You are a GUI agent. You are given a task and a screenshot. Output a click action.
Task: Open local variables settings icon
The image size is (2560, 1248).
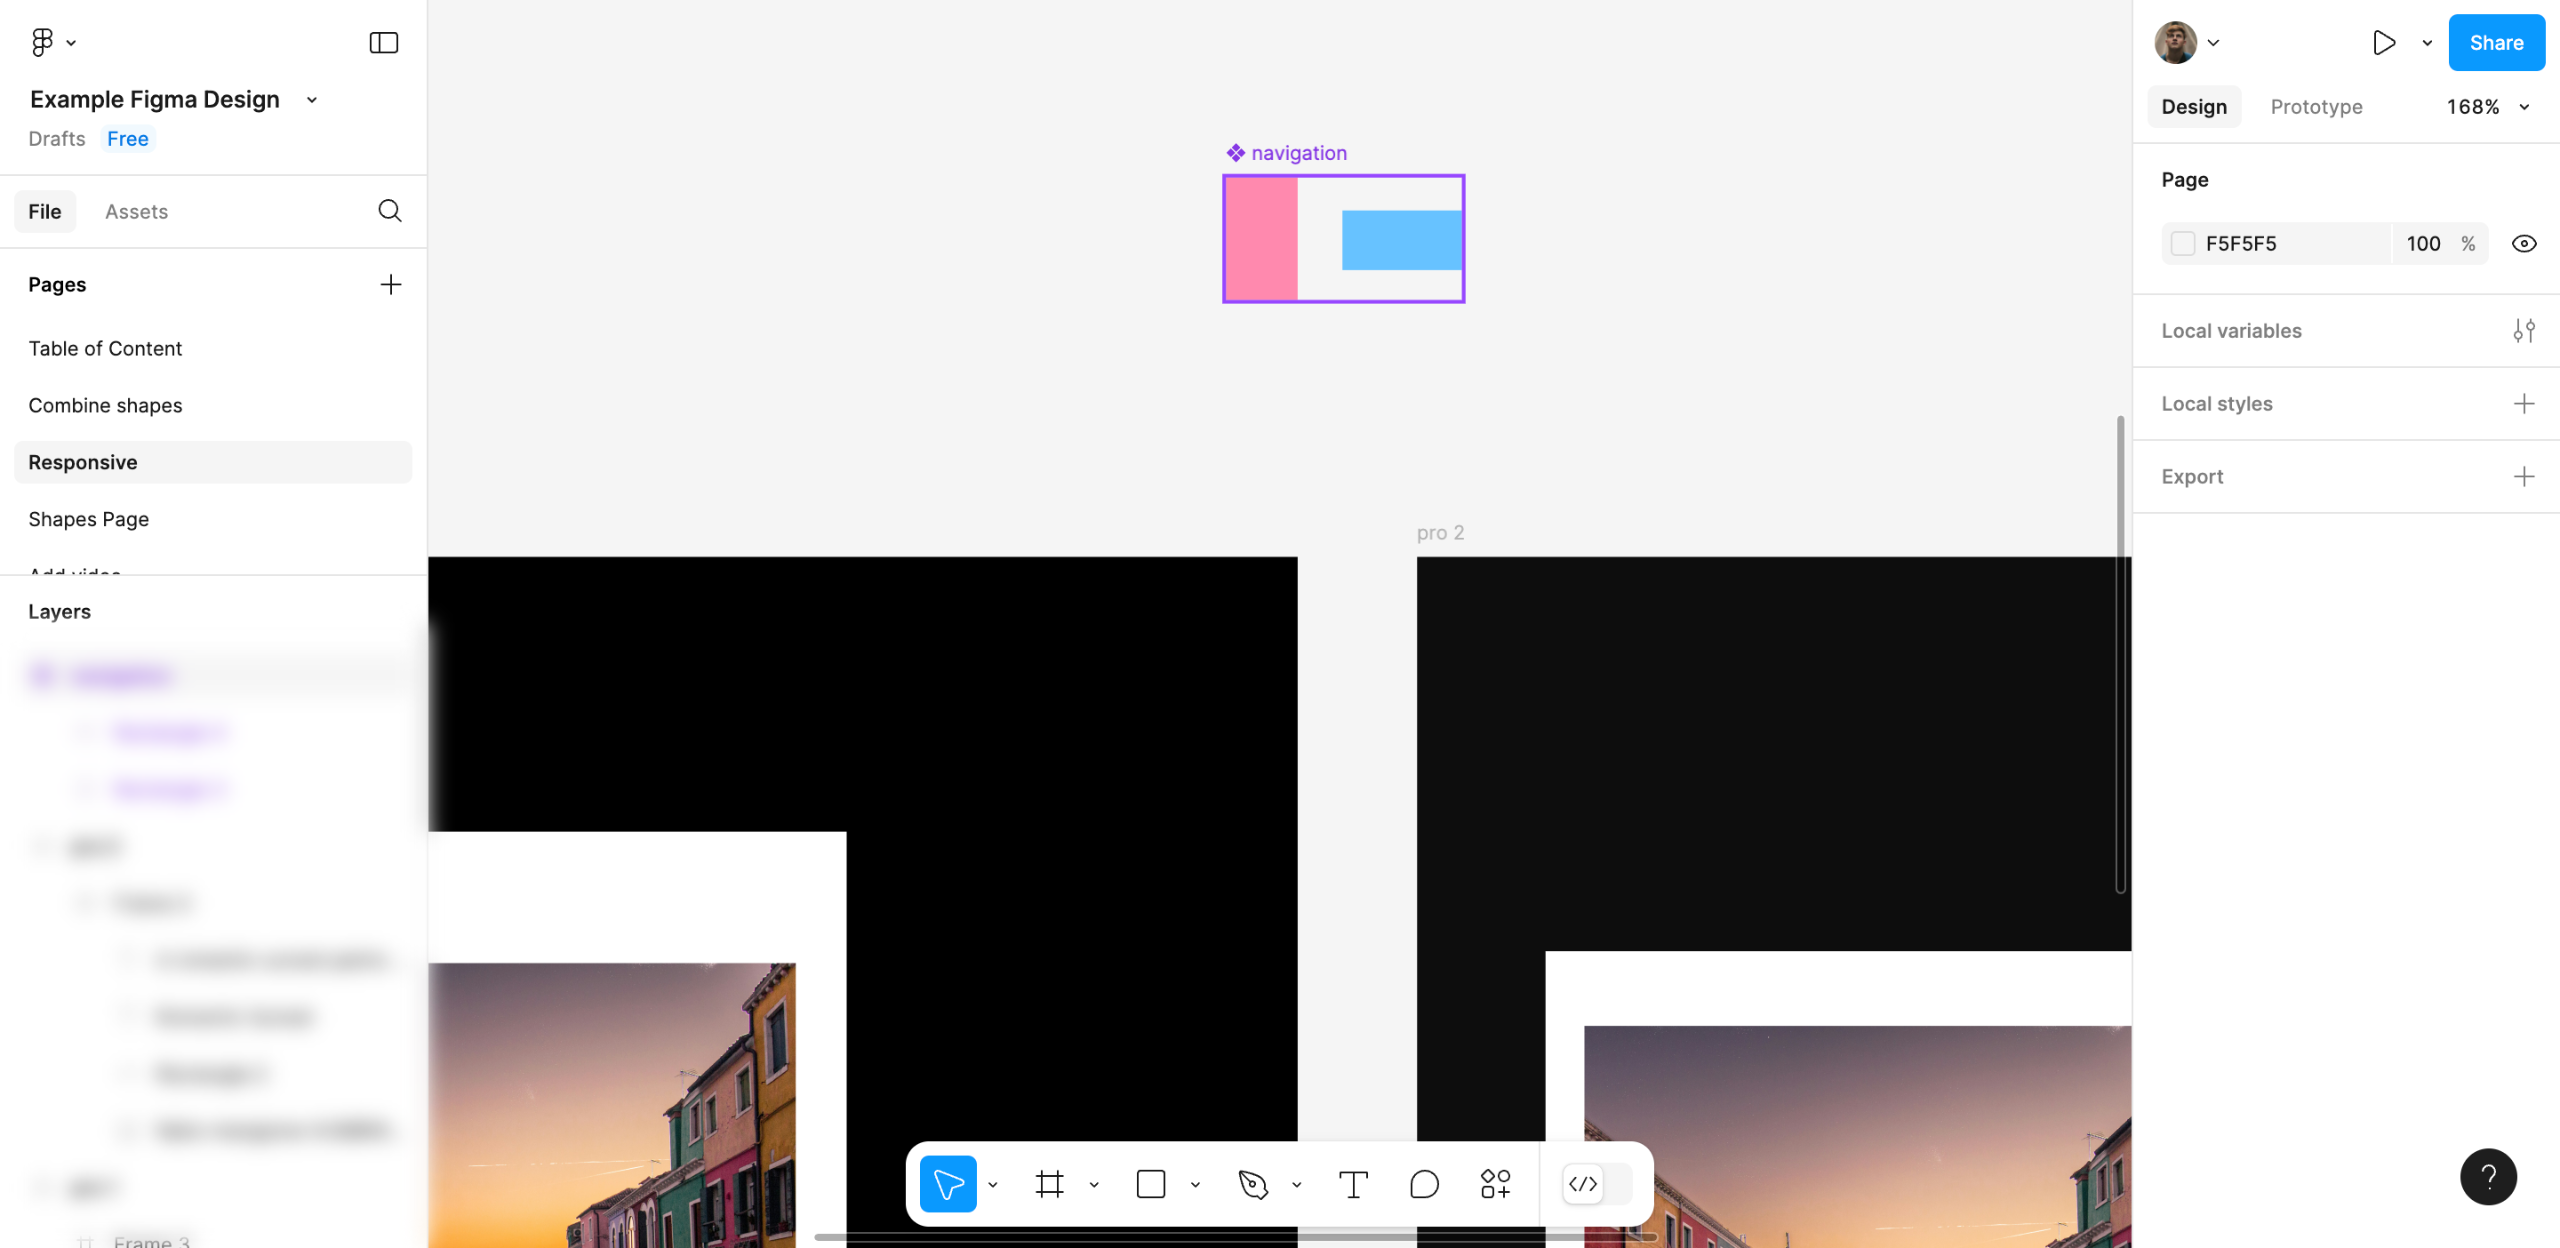[2523, 331]
